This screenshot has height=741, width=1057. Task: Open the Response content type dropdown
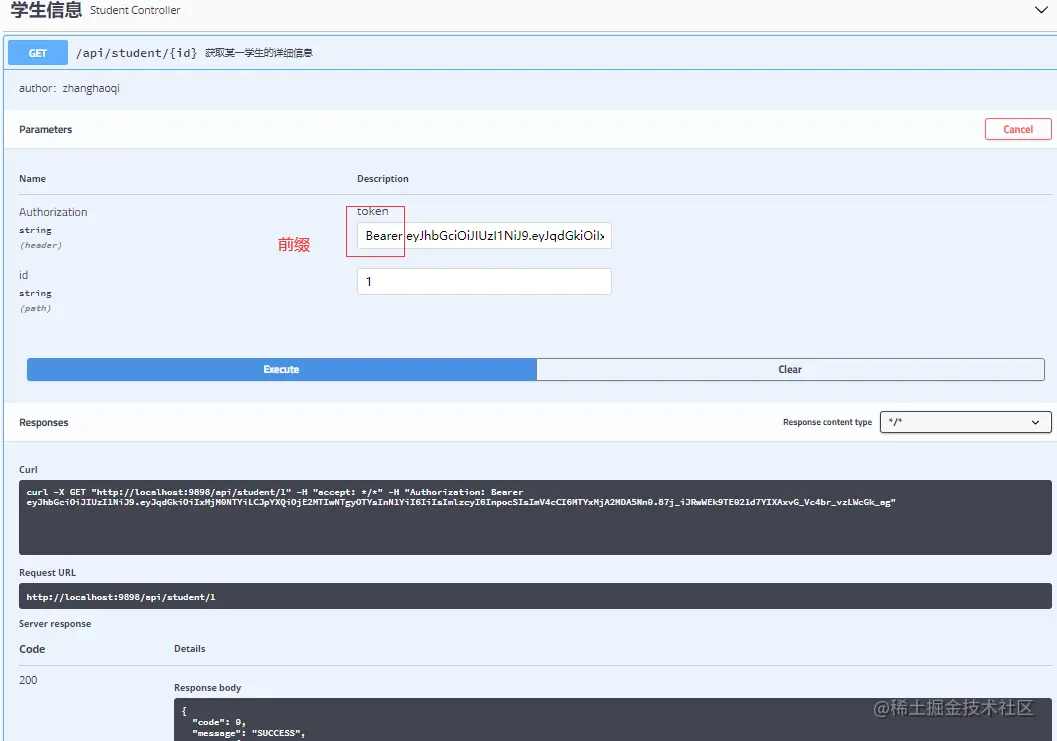965,422
